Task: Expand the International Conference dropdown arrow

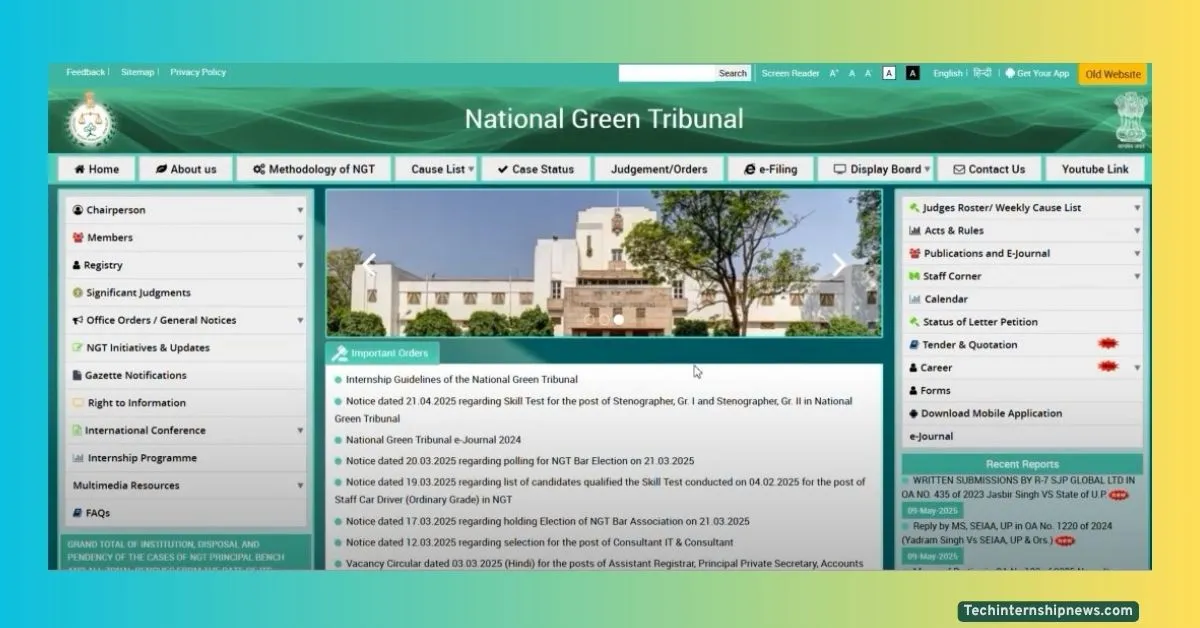Action: click(x=300, y=431)
